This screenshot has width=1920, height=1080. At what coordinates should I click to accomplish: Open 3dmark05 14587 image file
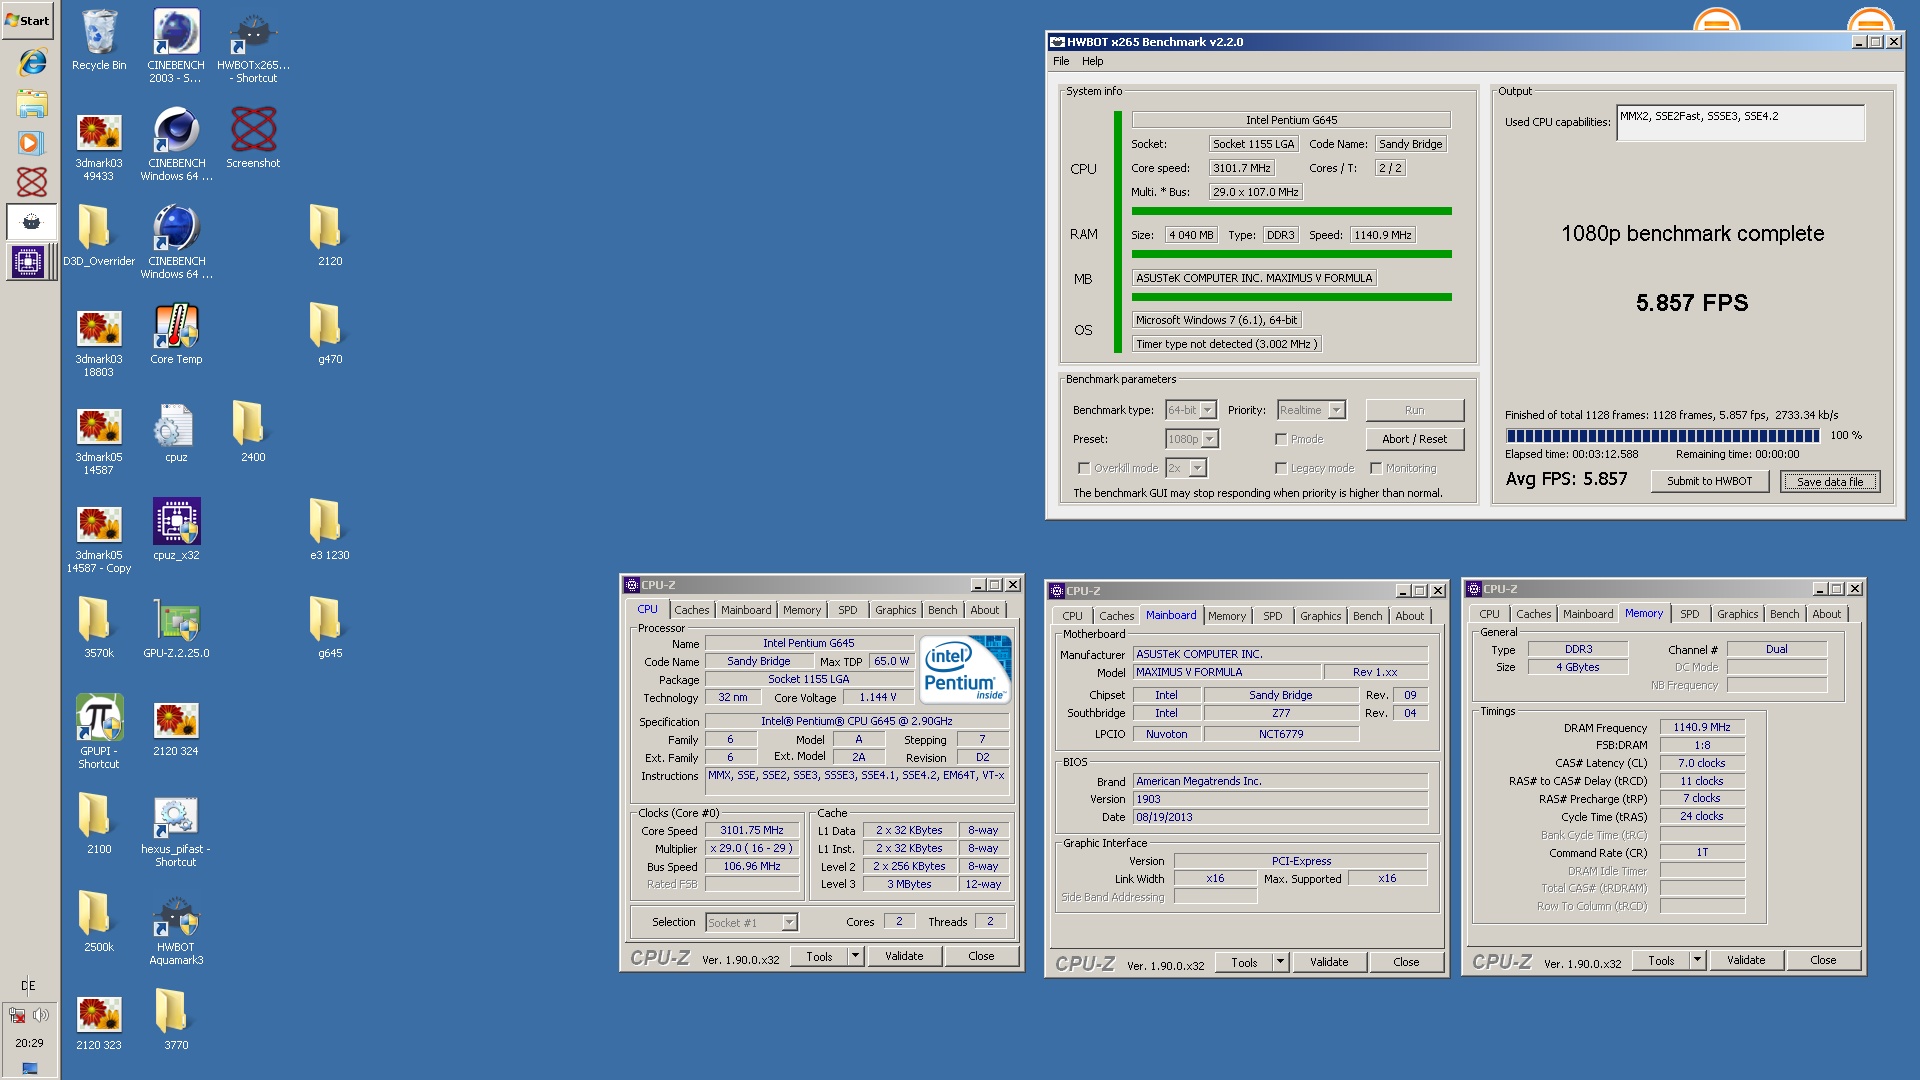point(99,439)
